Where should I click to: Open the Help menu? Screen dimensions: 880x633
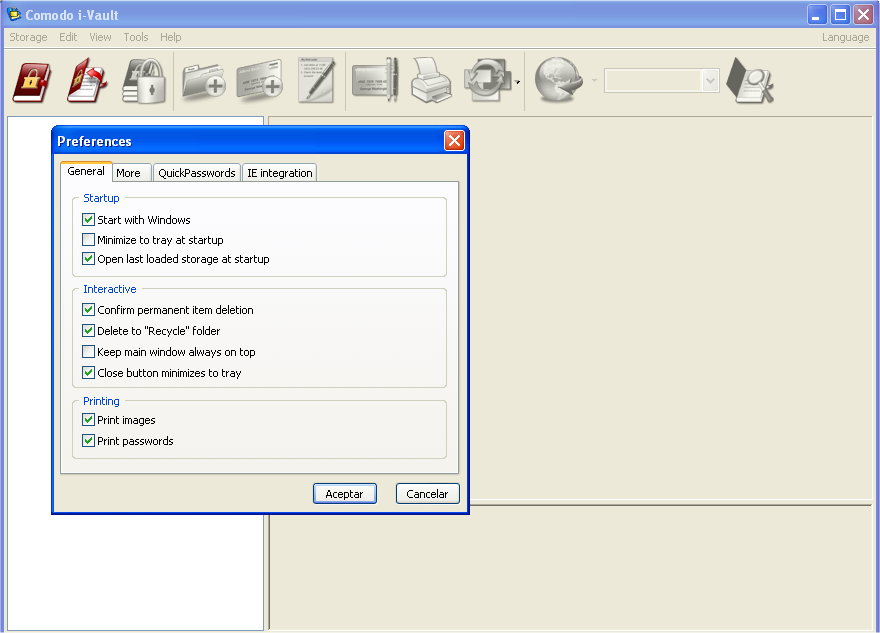(x=171, y=37)
